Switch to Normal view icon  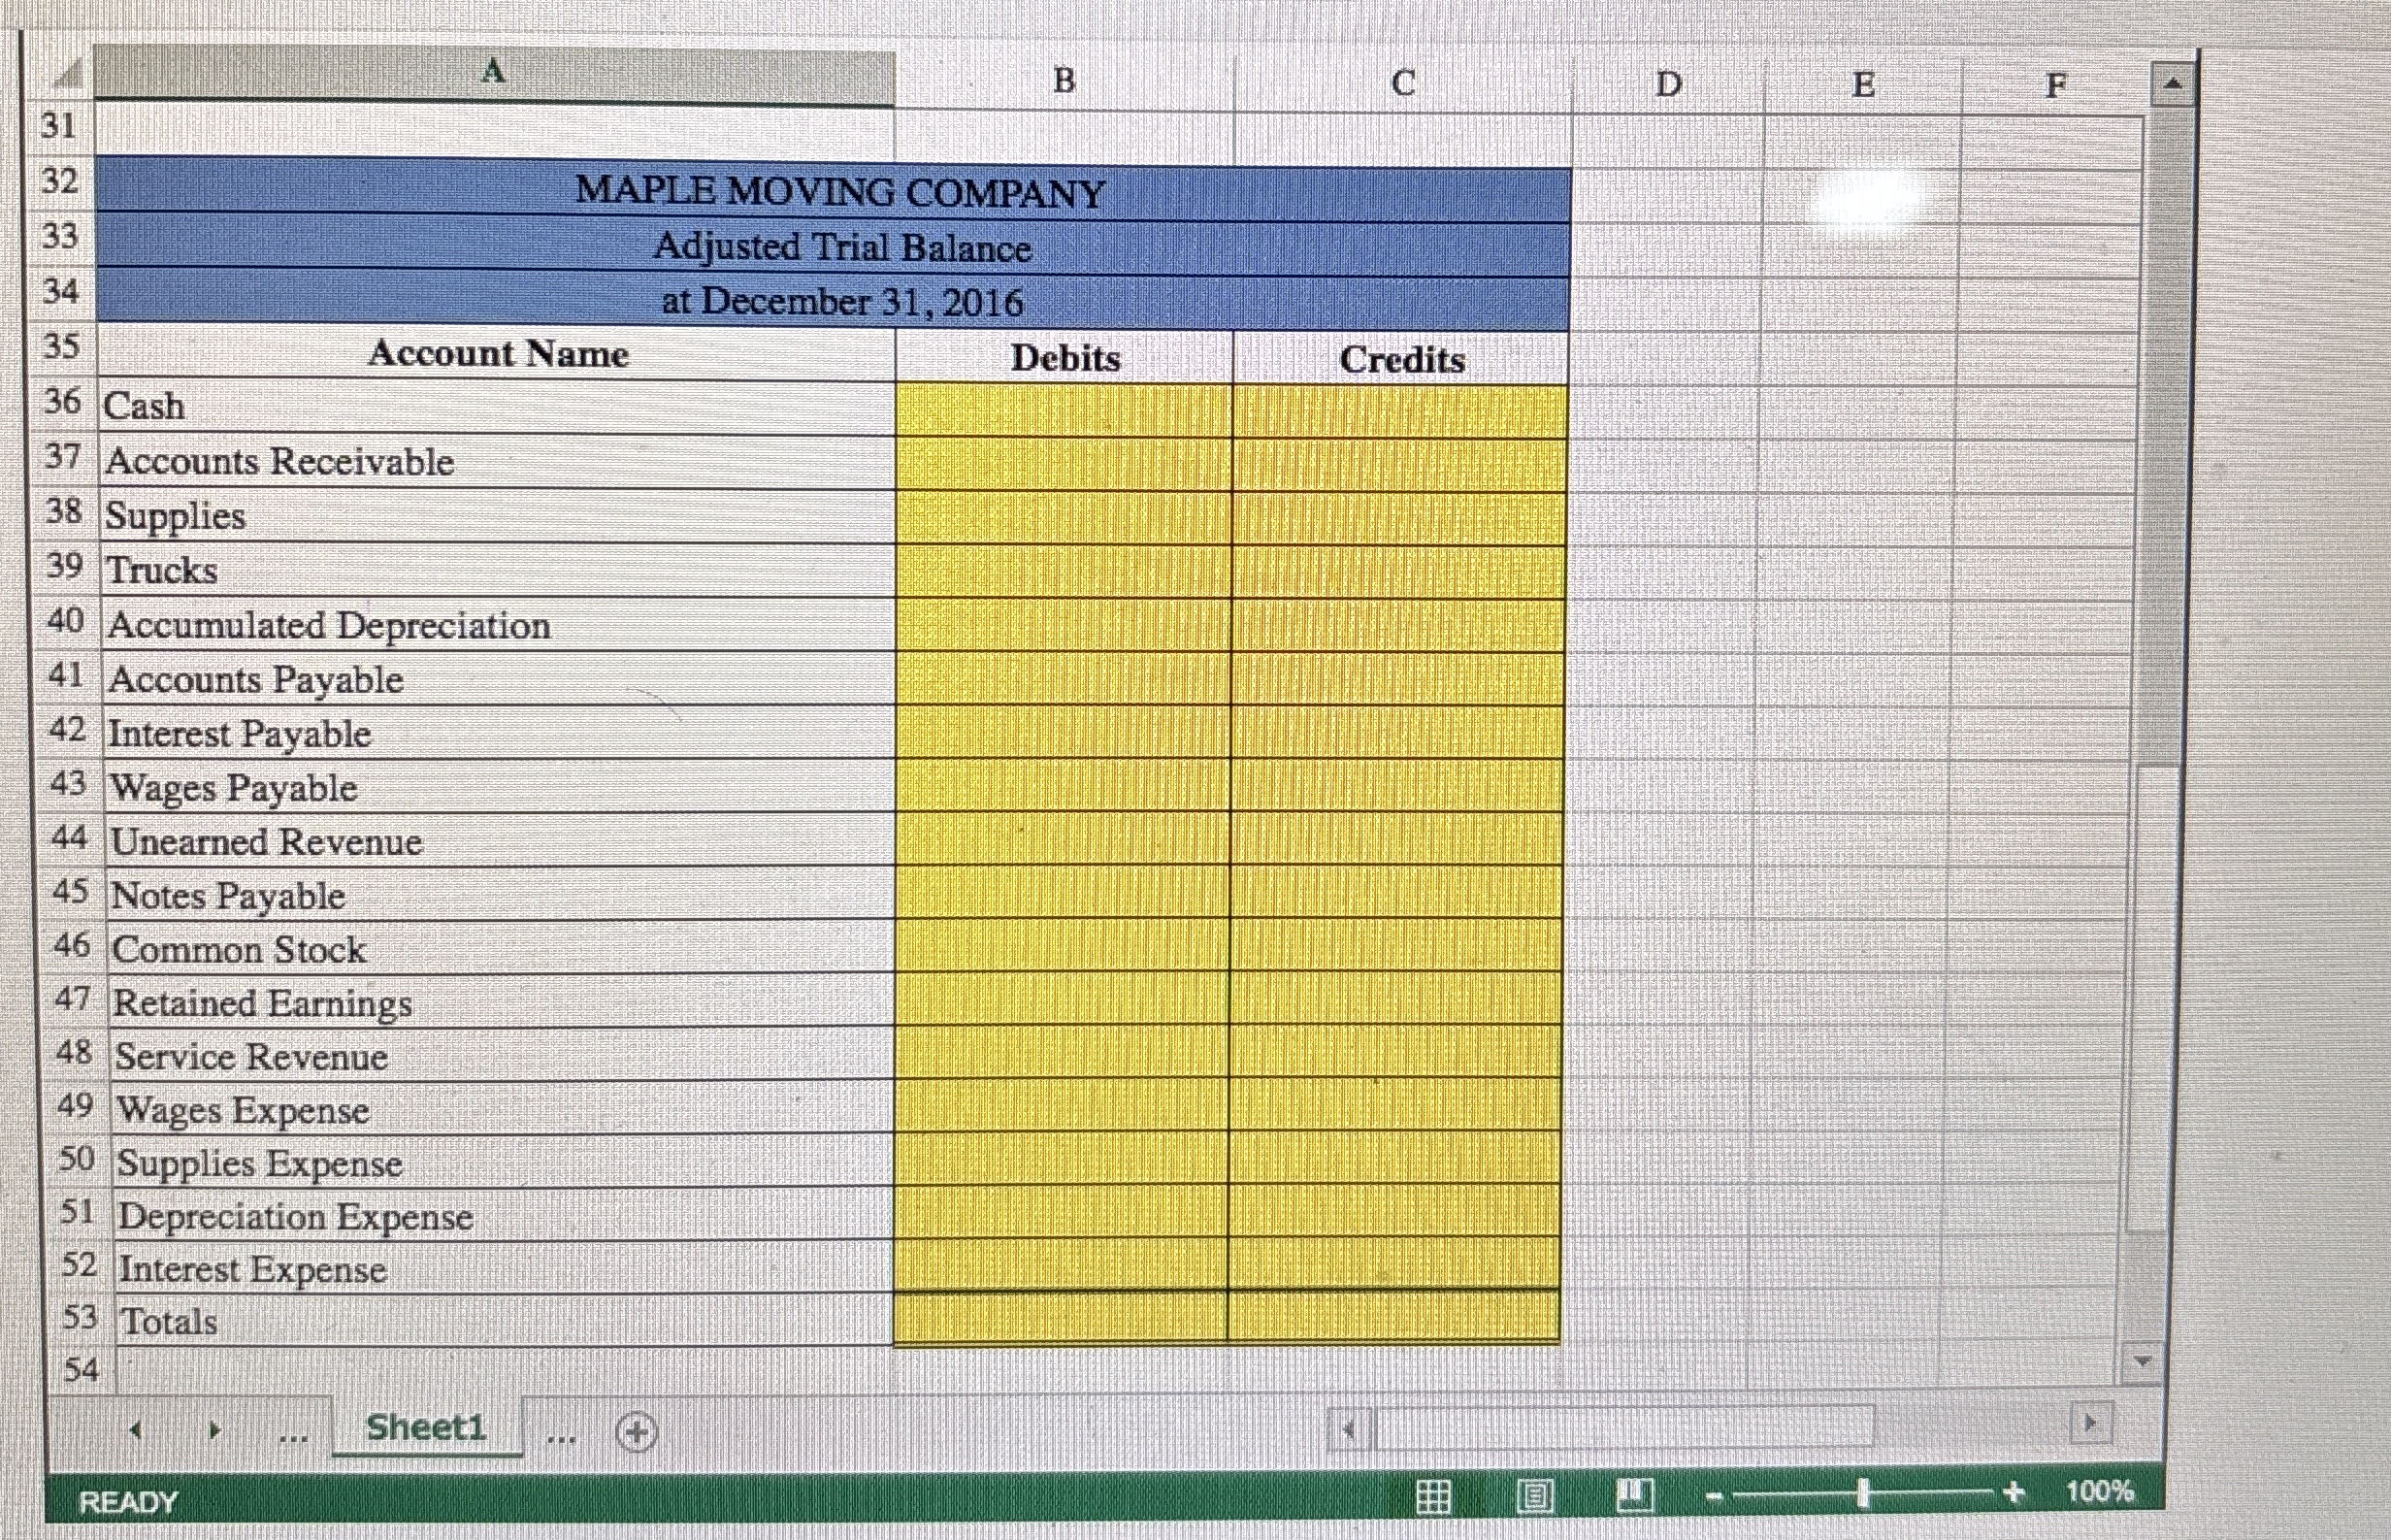point(1433,1497)
